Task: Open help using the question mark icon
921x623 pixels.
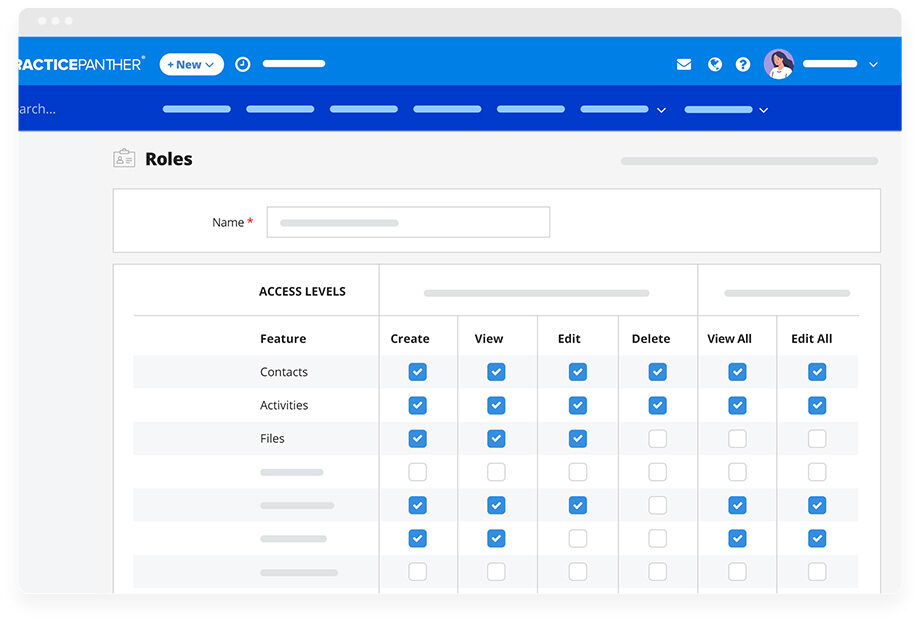Action: click(743, 63)
